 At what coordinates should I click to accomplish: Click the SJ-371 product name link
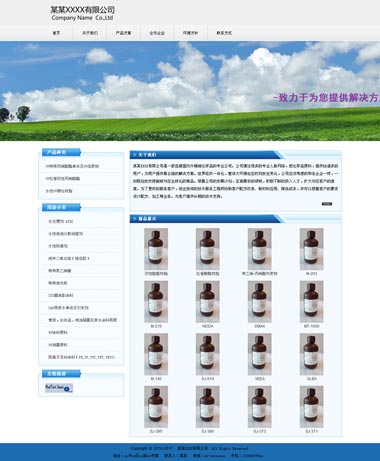pos(311,431)
